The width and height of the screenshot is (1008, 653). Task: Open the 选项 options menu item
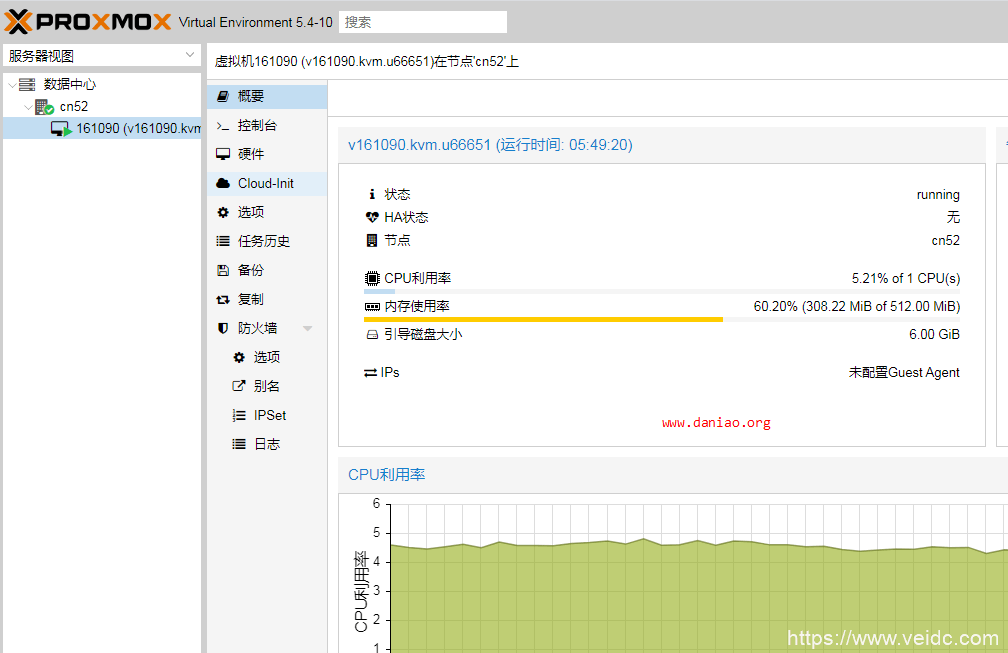click(x=250, y=213)
